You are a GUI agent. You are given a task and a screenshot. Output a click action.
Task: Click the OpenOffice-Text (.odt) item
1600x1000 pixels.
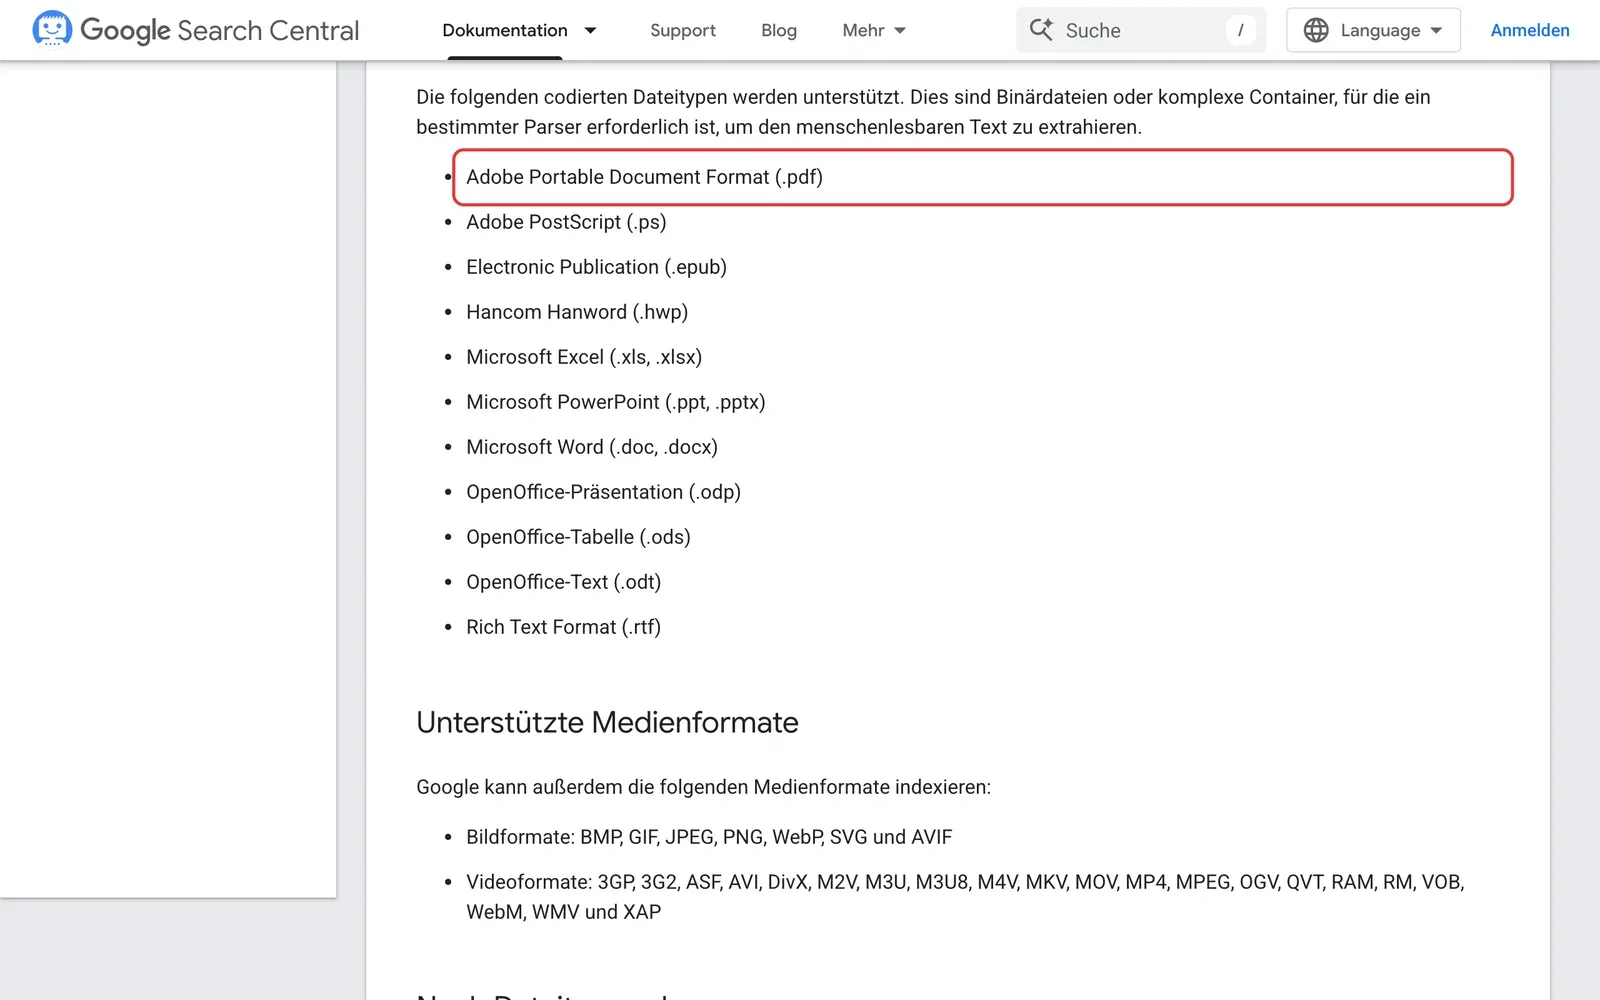tap(563, 582)
